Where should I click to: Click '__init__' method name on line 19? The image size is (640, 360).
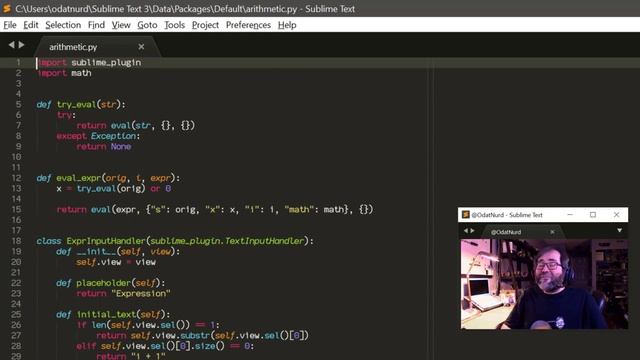click(x=96, y=251)
